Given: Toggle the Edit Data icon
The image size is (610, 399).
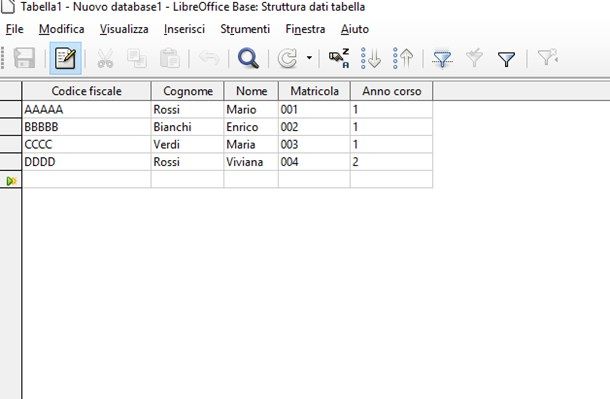Looking at the screenshot, I should pyautogui.click(x=65, y=58).
